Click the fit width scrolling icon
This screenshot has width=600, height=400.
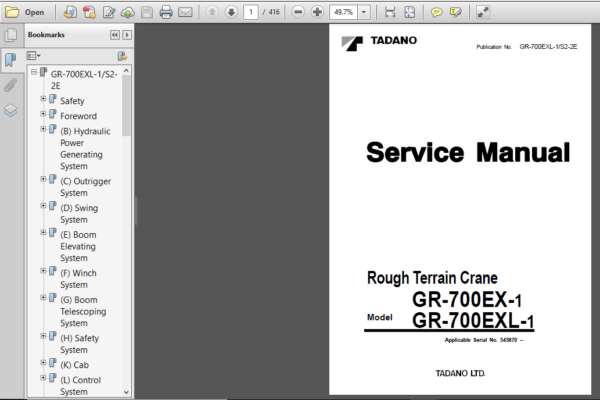(x=390, y=12)
